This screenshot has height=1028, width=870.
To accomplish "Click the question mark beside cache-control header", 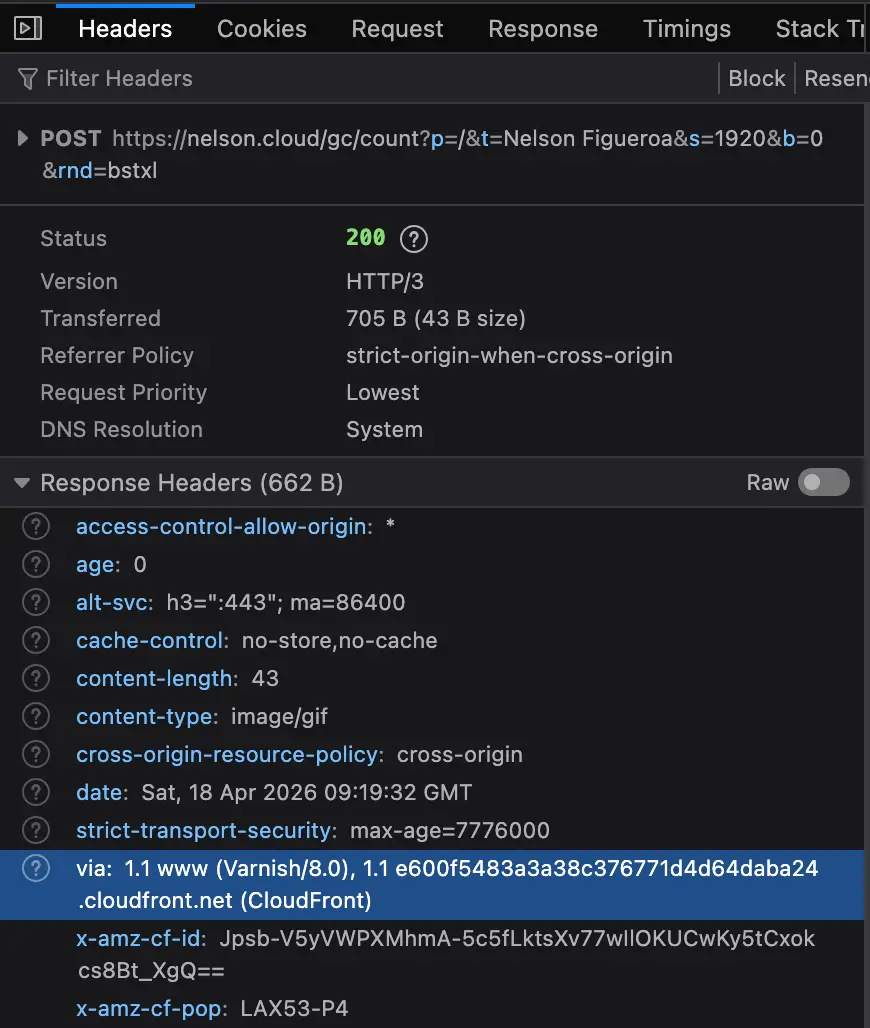I will pyautogui.click(x=35, y=640).
